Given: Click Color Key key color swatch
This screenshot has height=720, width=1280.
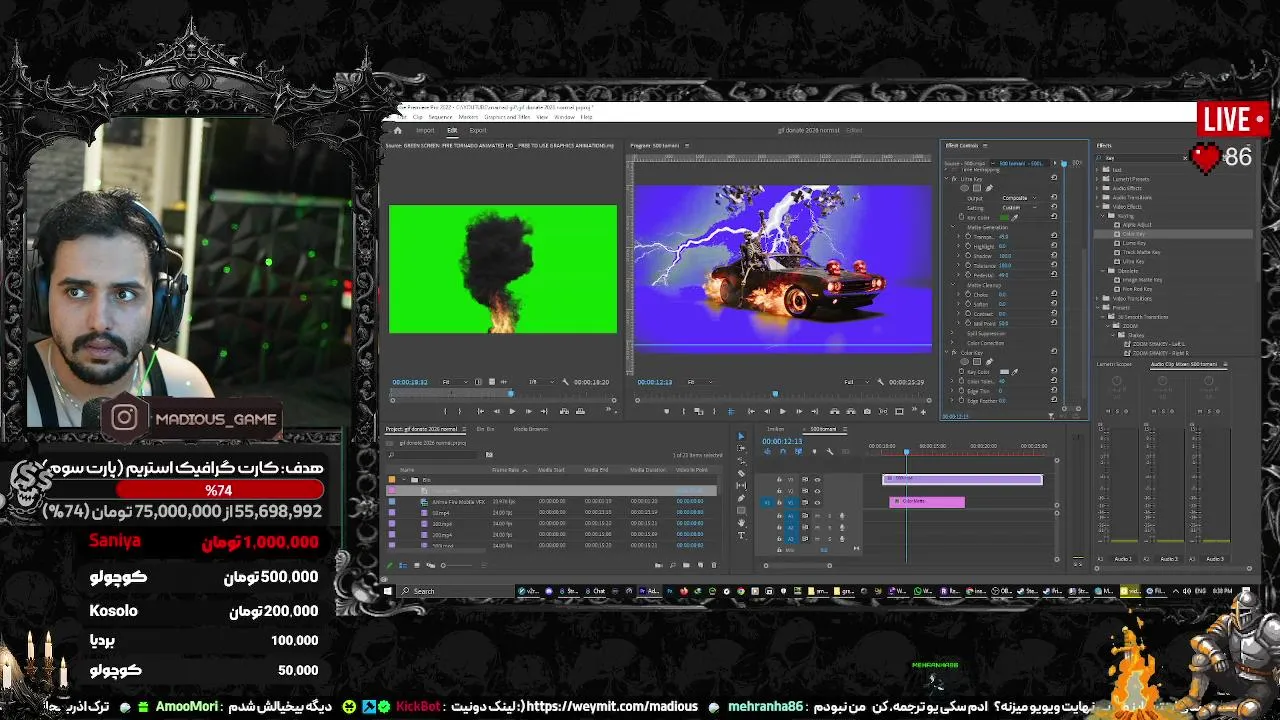Looking at the screenshot, I should [x=1006, y=372].
